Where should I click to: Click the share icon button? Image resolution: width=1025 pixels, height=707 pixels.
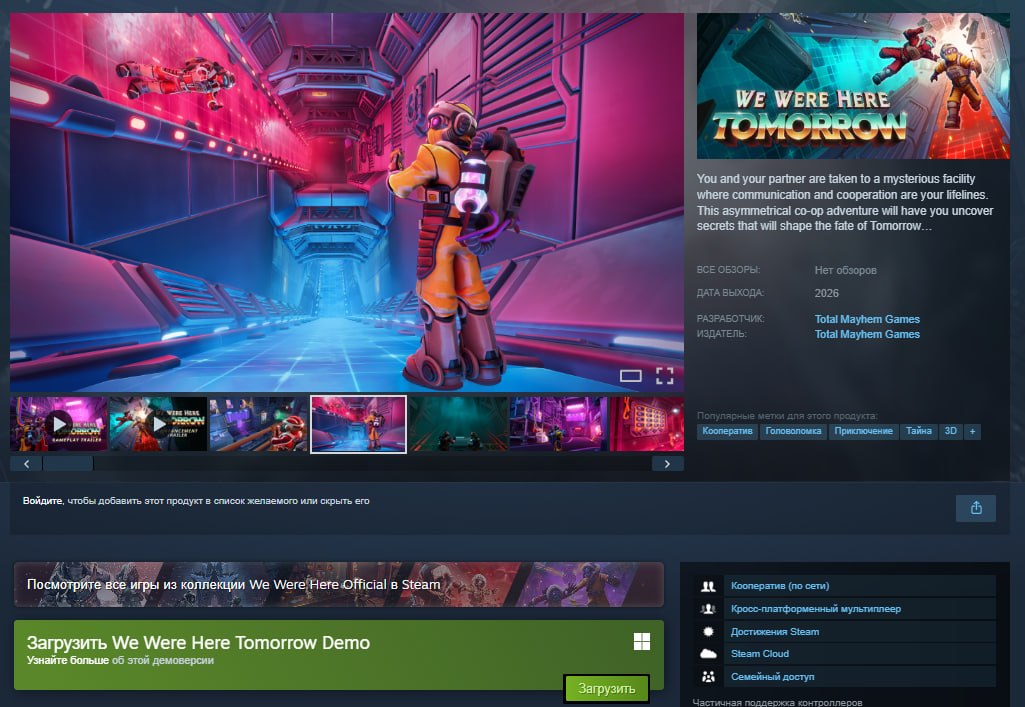click(975, 508)
